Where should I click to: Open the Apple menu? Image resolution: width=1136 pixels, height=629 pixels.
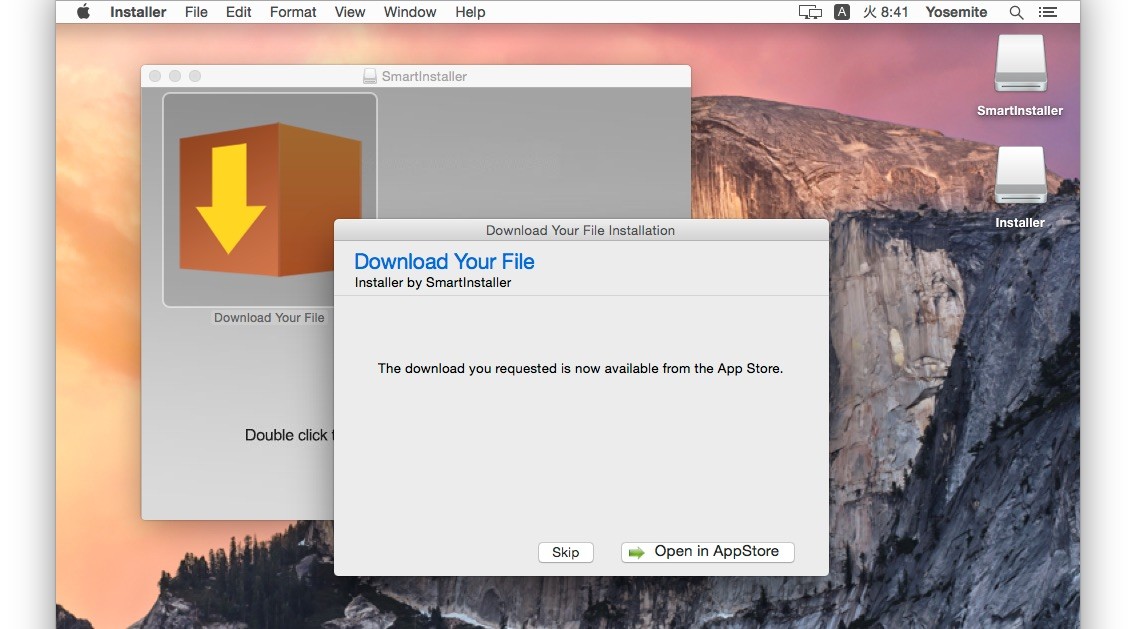coord(83,12)
